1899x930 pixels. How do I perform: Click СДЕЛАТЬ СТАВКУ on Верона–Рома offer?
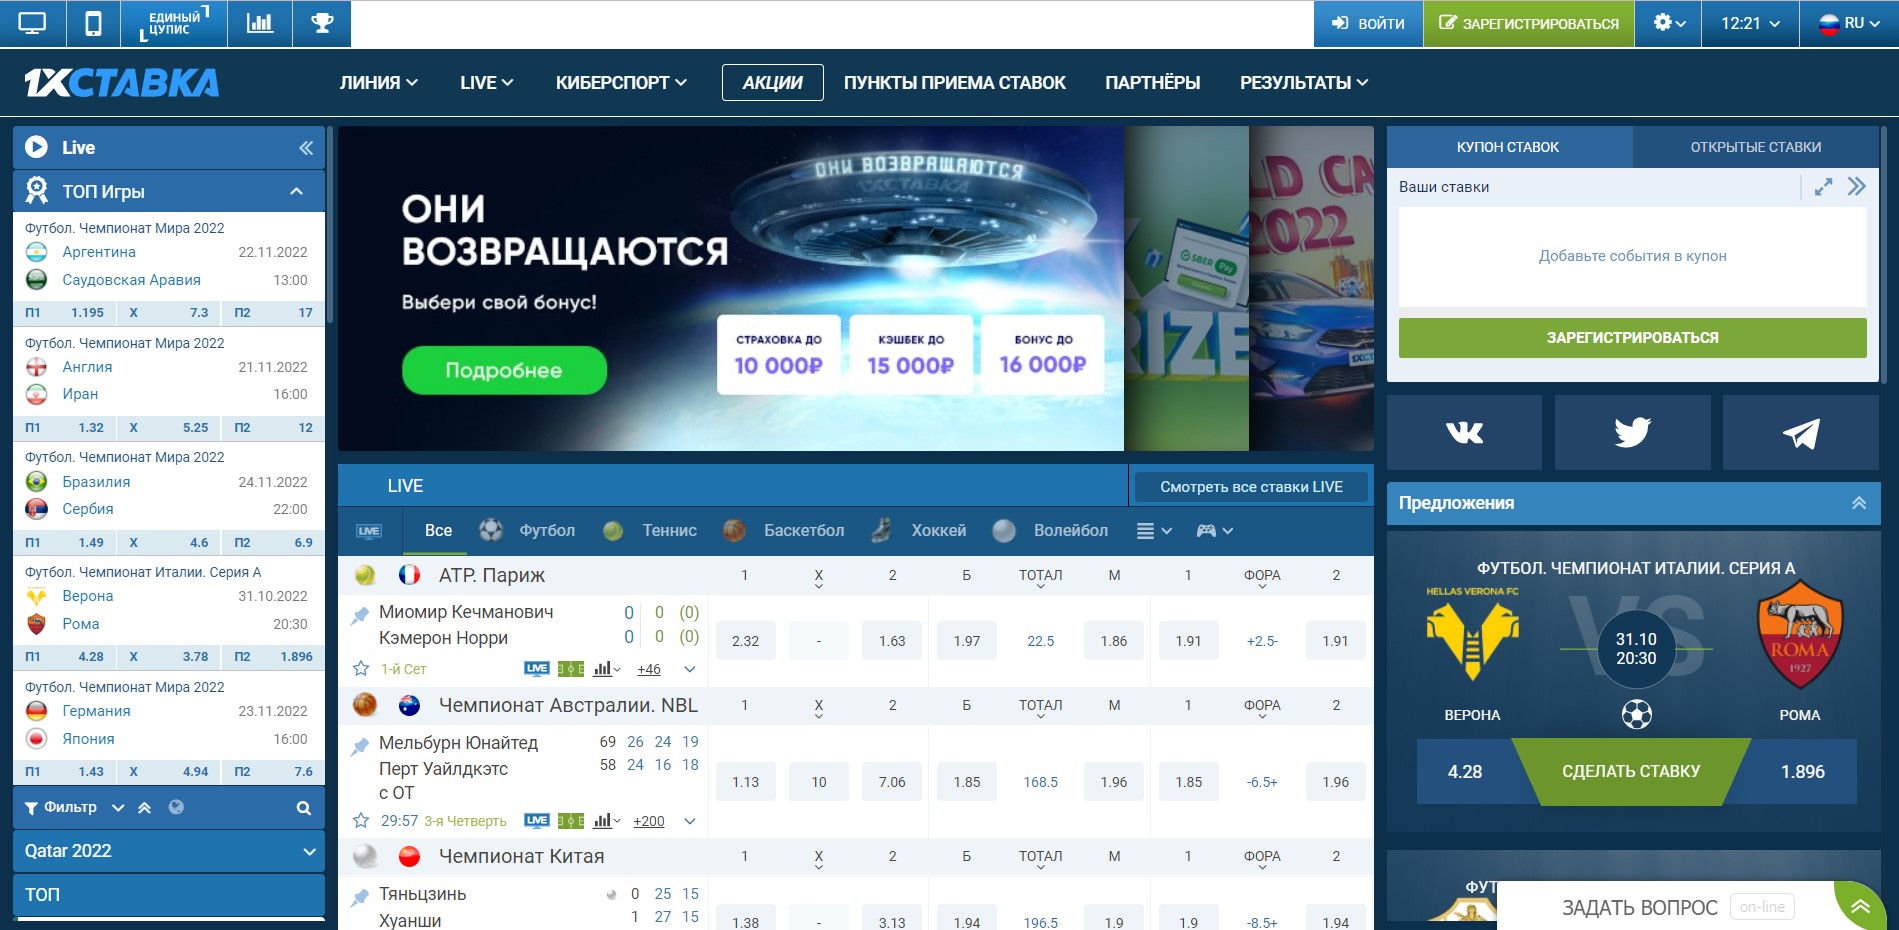tap(1631, 771)
